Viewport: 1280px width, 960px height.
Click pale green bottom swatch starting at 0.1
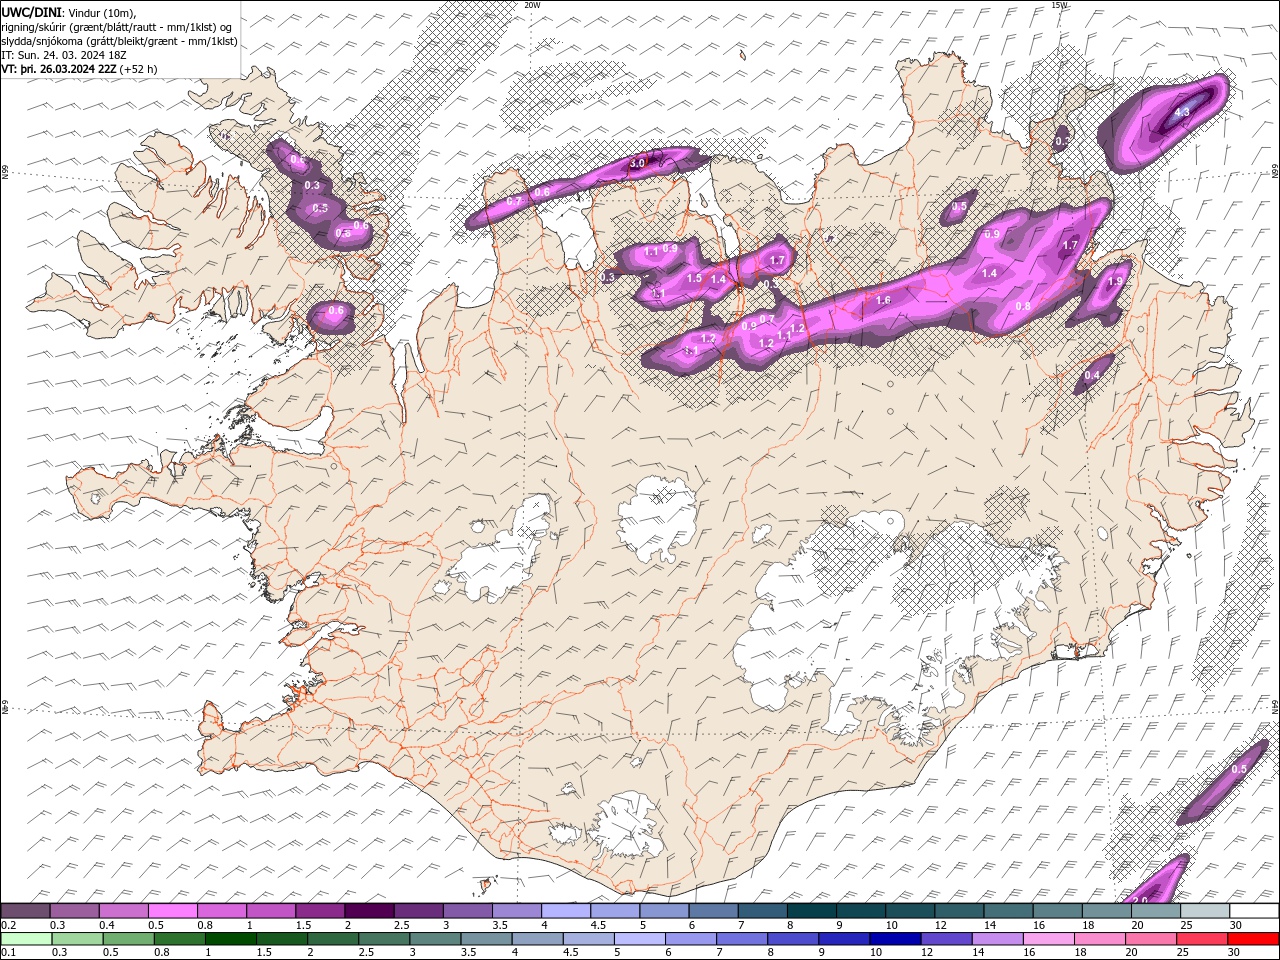pos(25,939)
